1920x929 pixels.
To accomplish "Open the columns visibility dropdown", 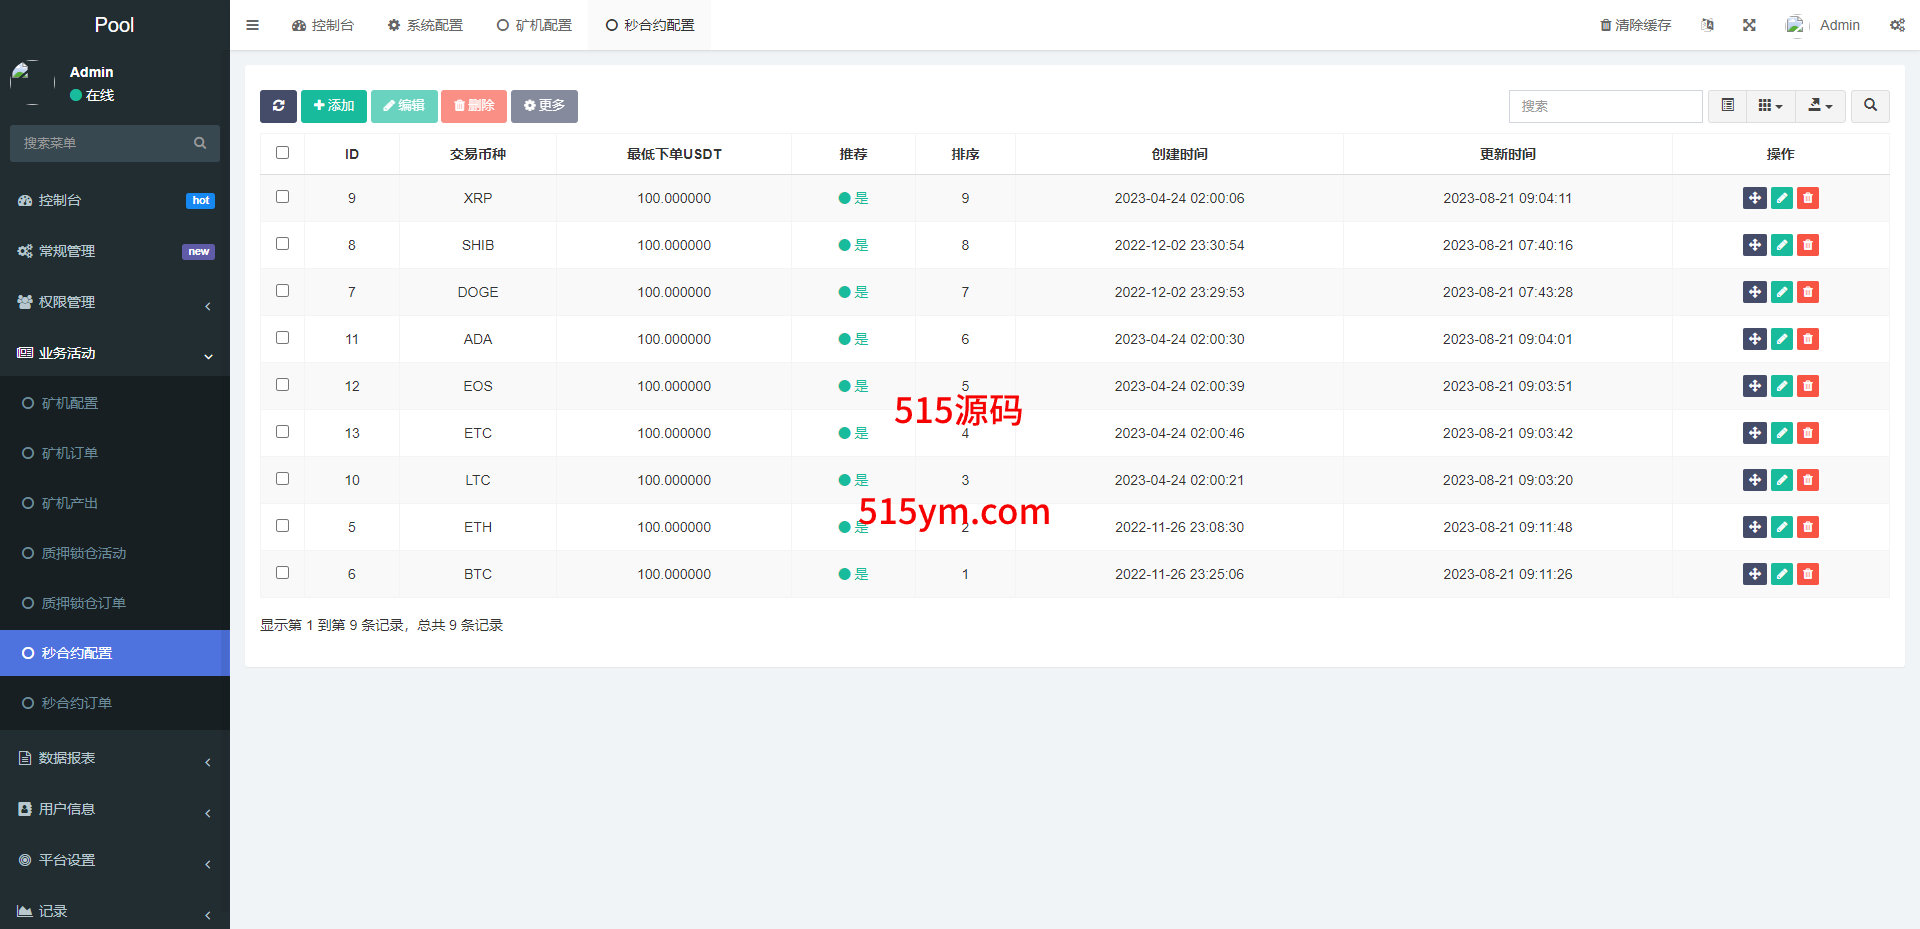I will tap(1770, 106).
